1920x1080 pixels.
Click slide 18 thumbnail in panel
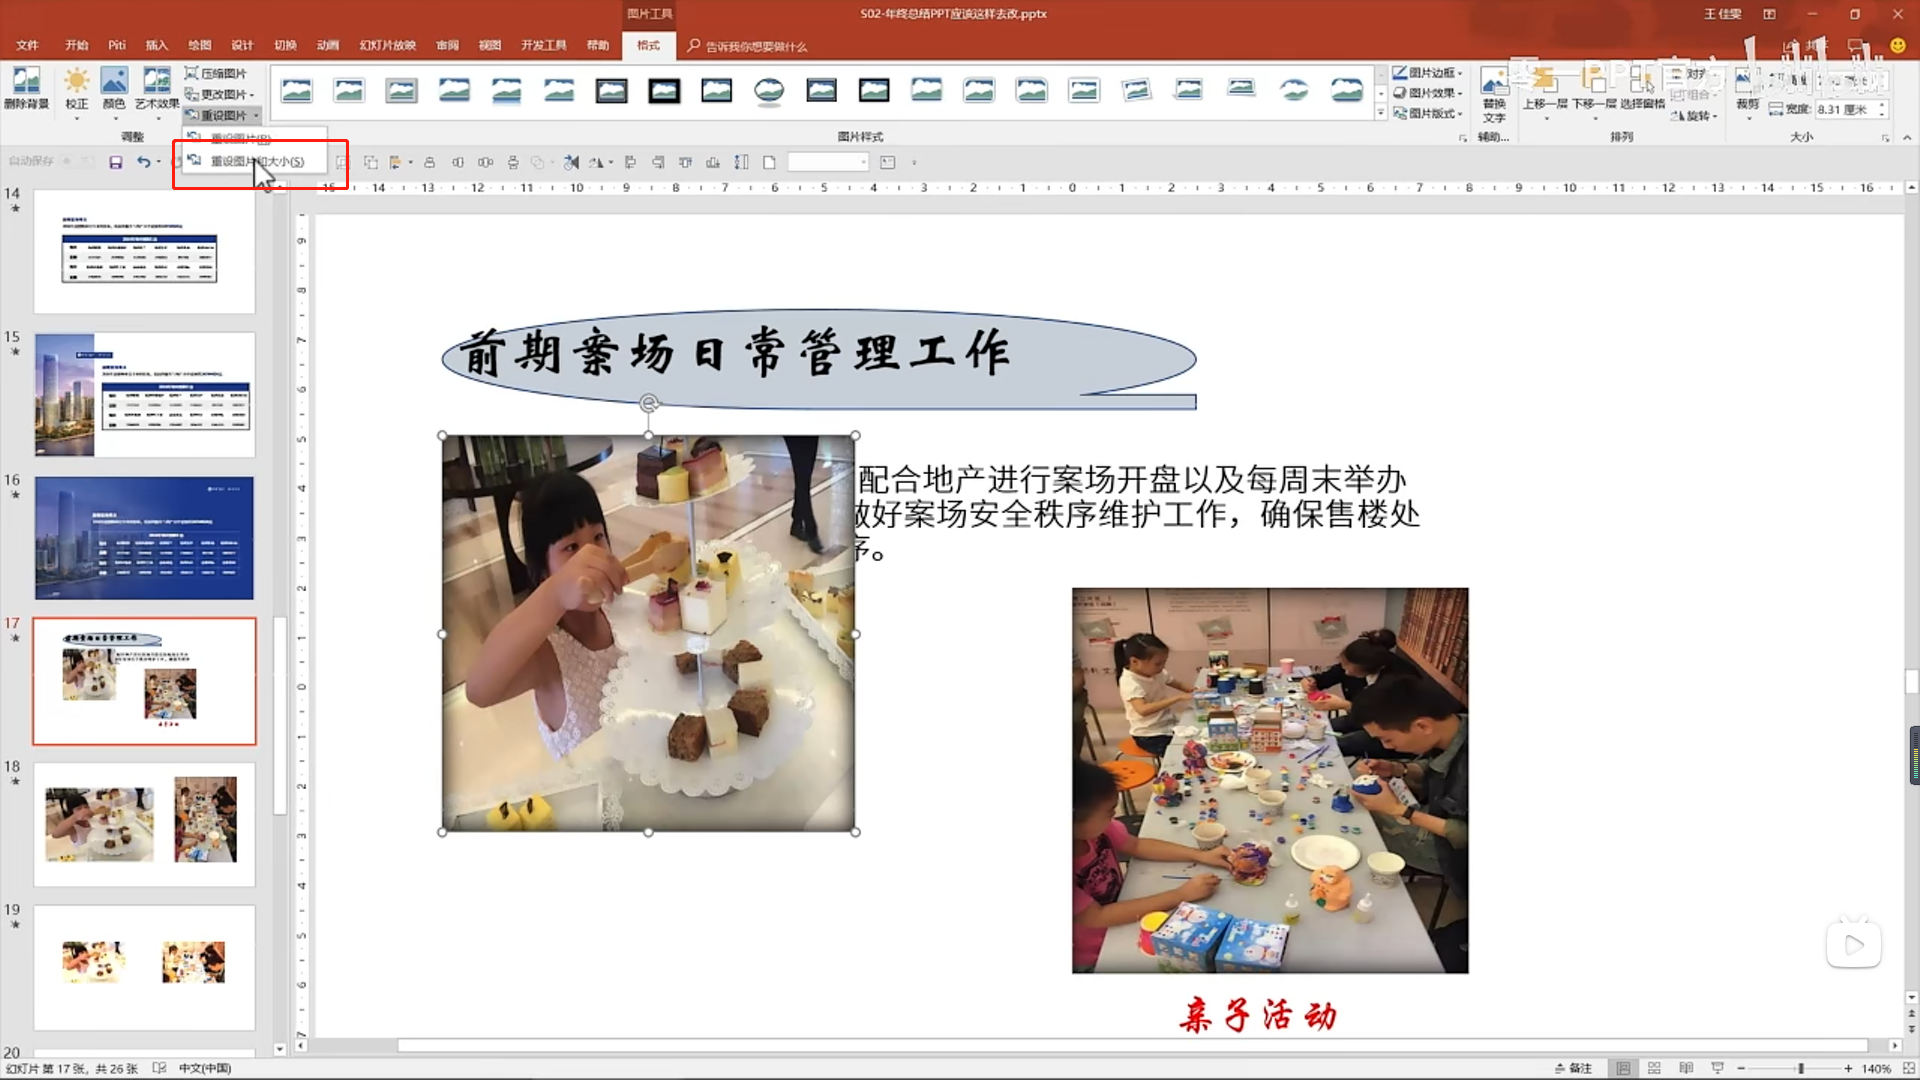tap(144, 823)
